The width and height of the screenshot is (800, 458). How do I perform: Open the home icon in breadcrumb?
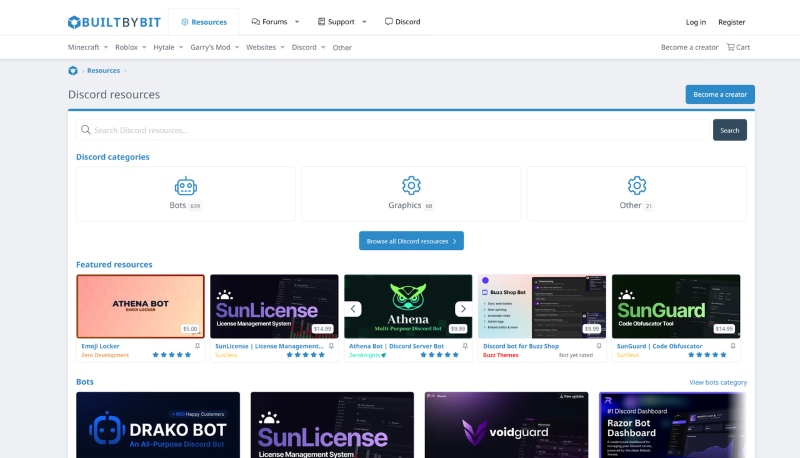73,71
